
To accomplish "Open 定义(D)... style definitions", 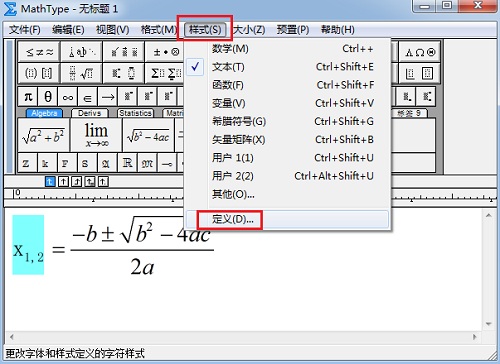I will 287,219.
